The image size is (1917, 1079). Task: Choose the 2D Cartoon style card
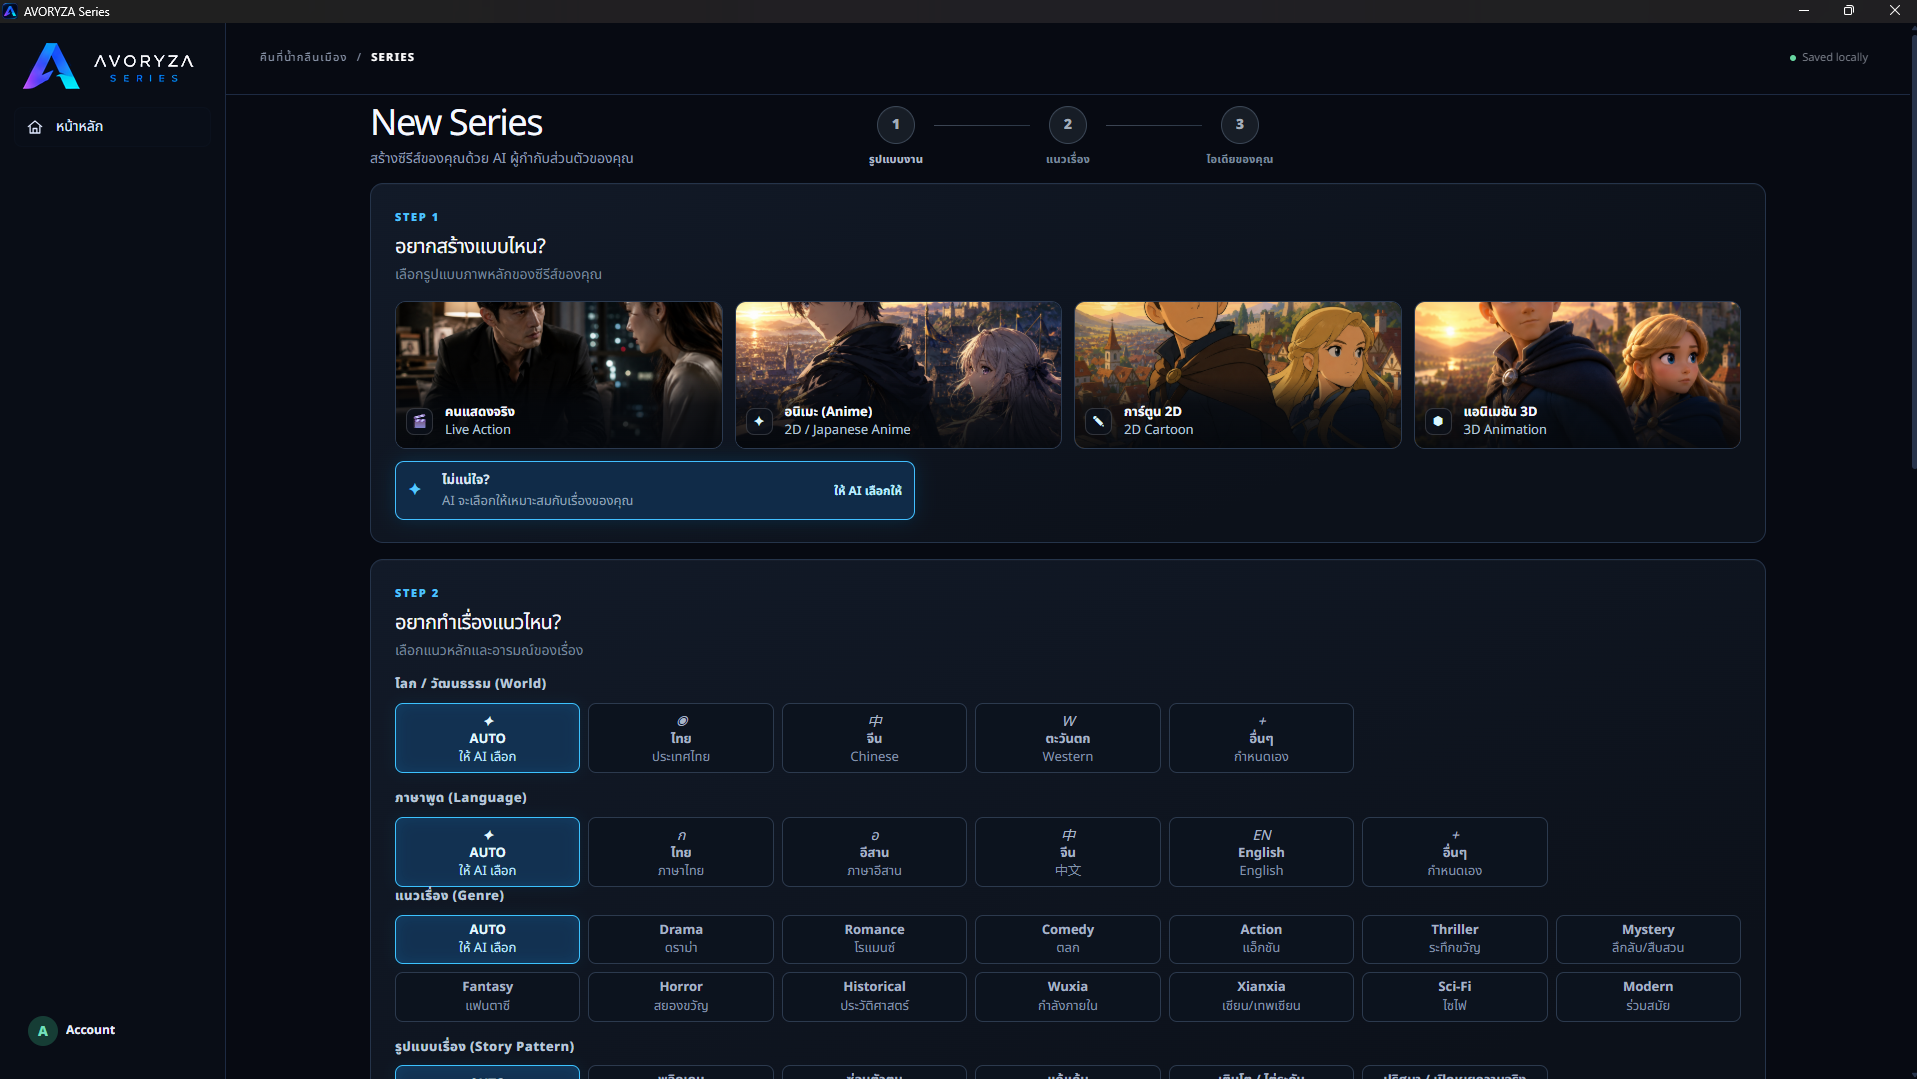[1238, 375]
